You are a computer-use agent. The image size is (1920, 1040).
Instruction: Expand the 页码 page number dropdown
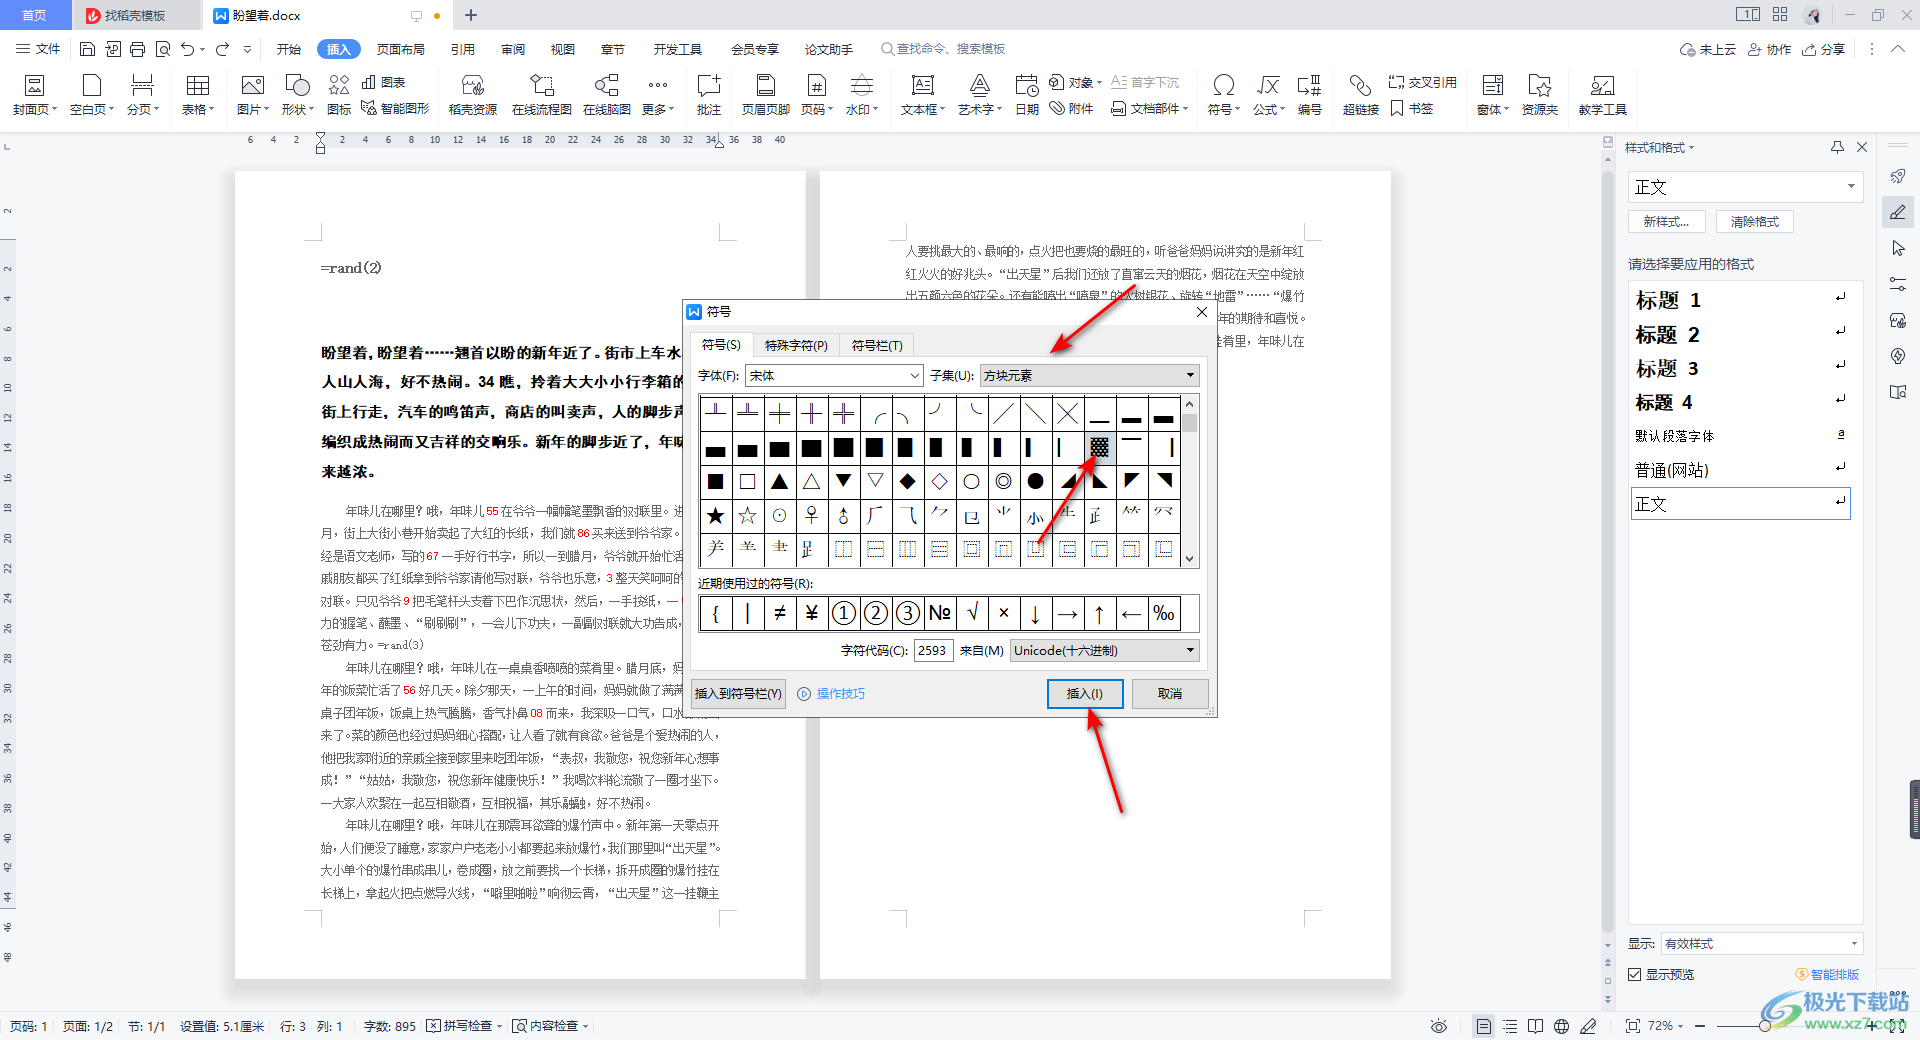coord(817,95)
